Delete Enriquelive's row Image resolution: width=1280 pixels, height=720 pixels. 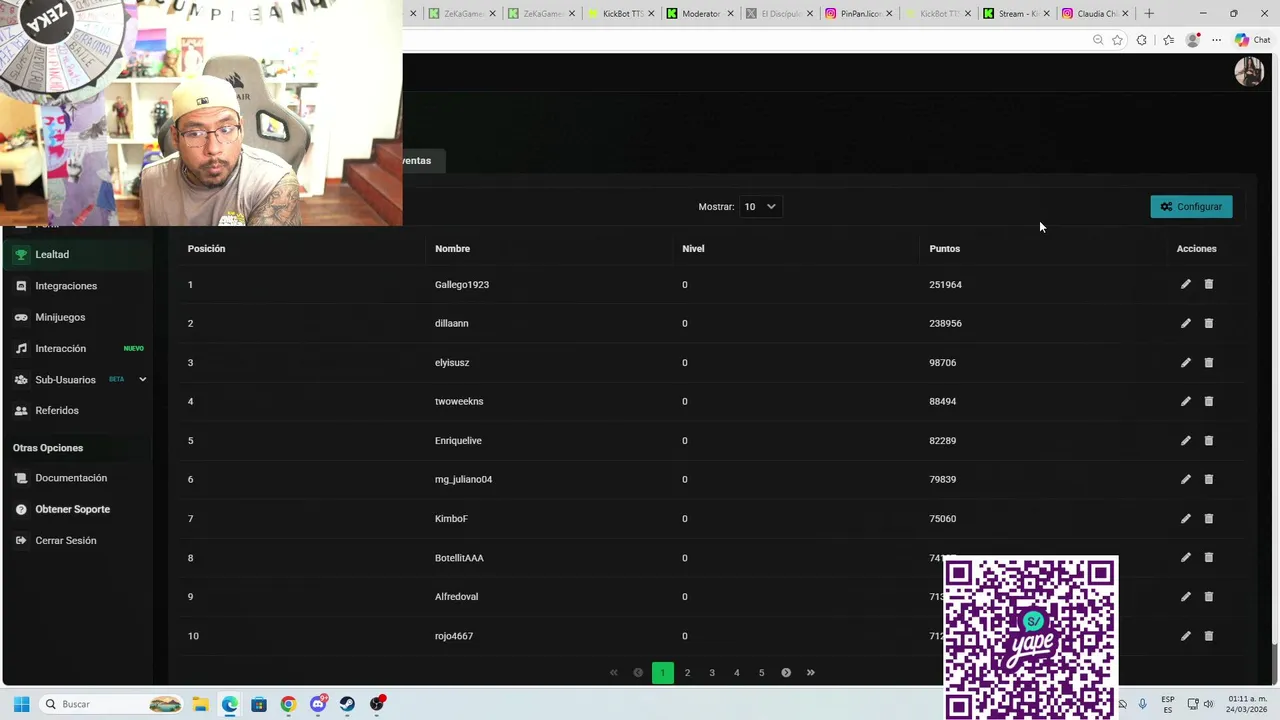pos(1208,440)
